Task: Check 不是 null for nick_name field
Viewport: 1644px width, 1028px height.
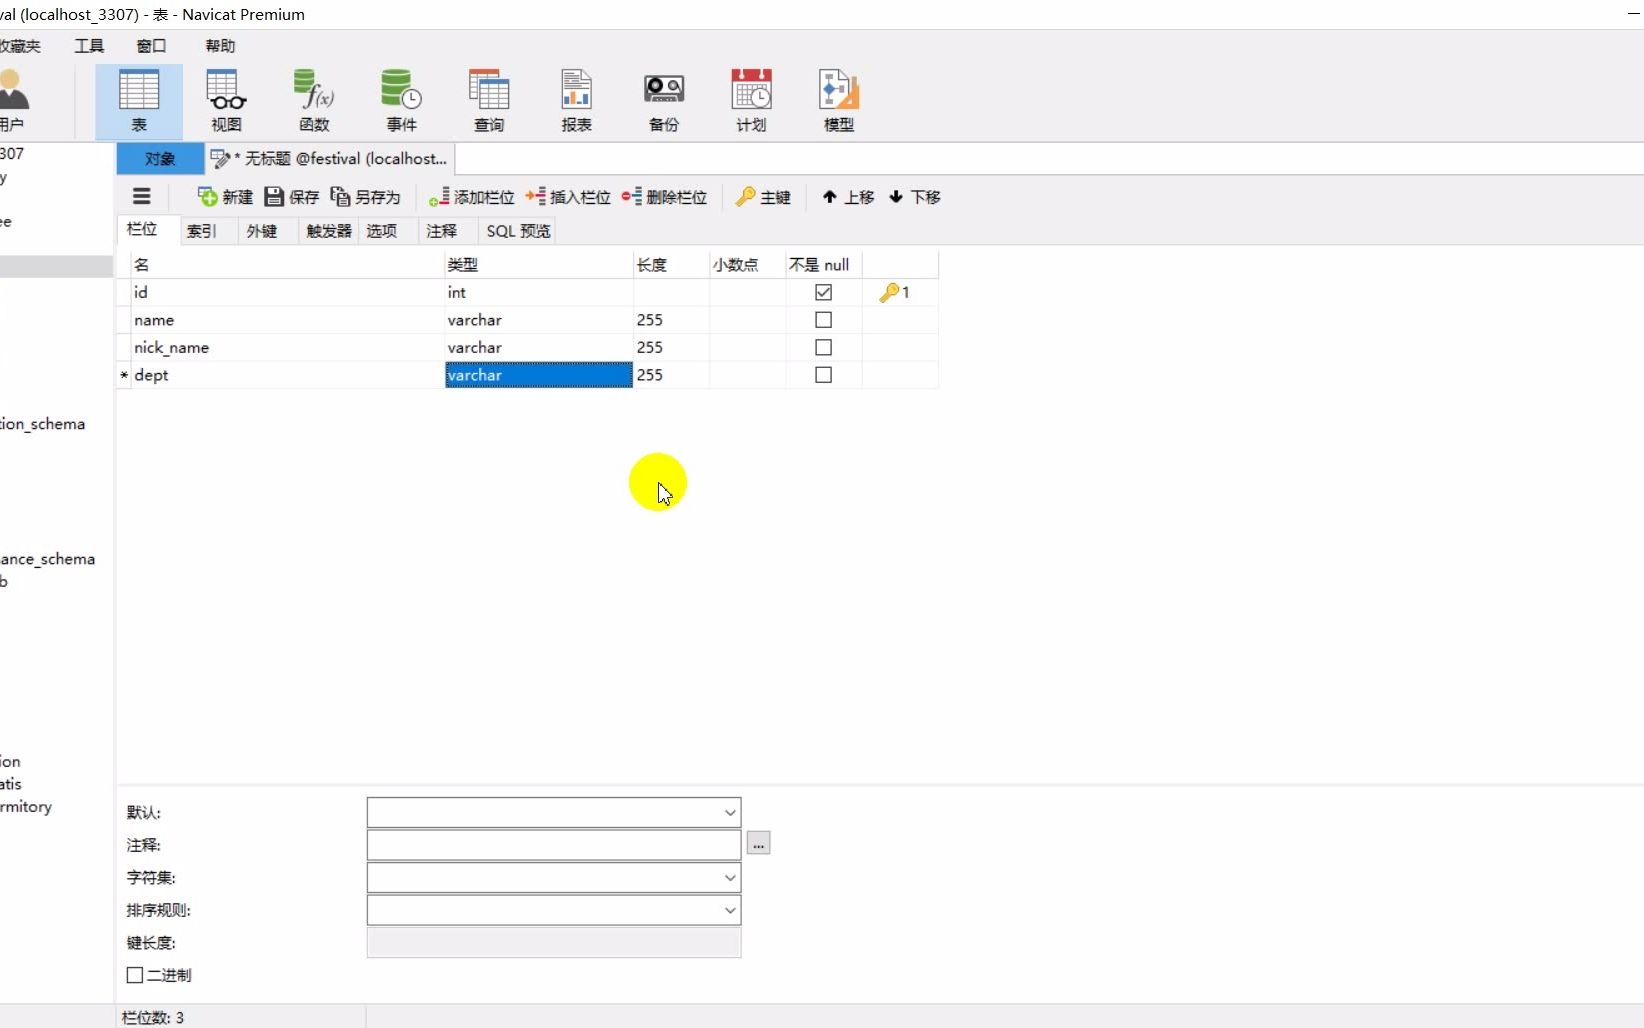Action: point(823,347)
